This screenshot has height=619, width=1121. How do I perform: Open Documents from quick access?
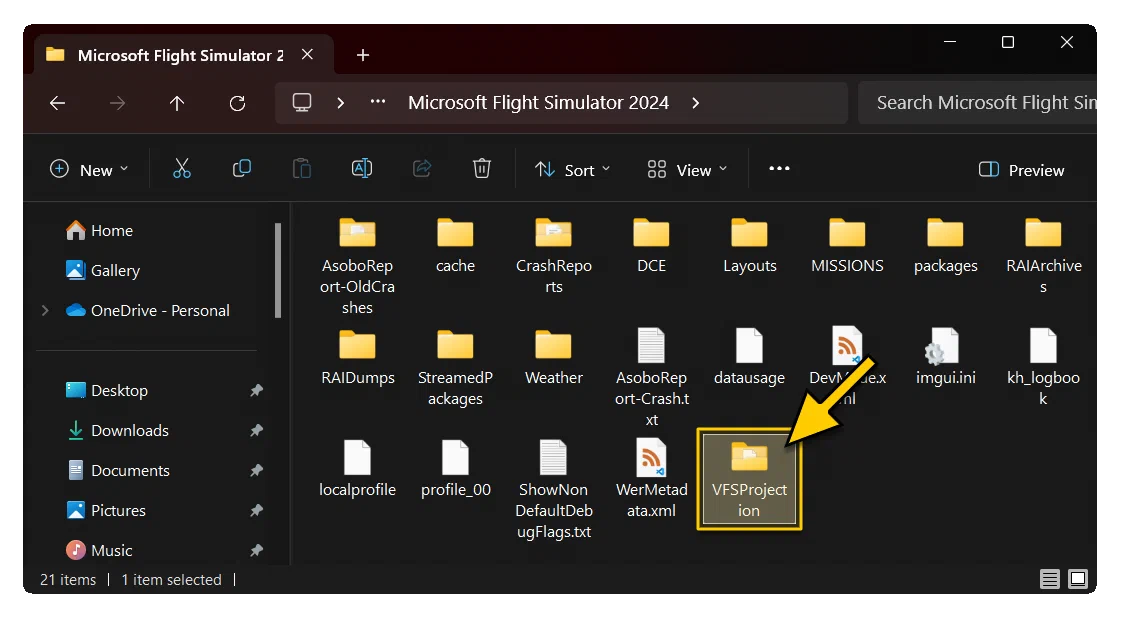pyautogui.click(x=118, y=471)
